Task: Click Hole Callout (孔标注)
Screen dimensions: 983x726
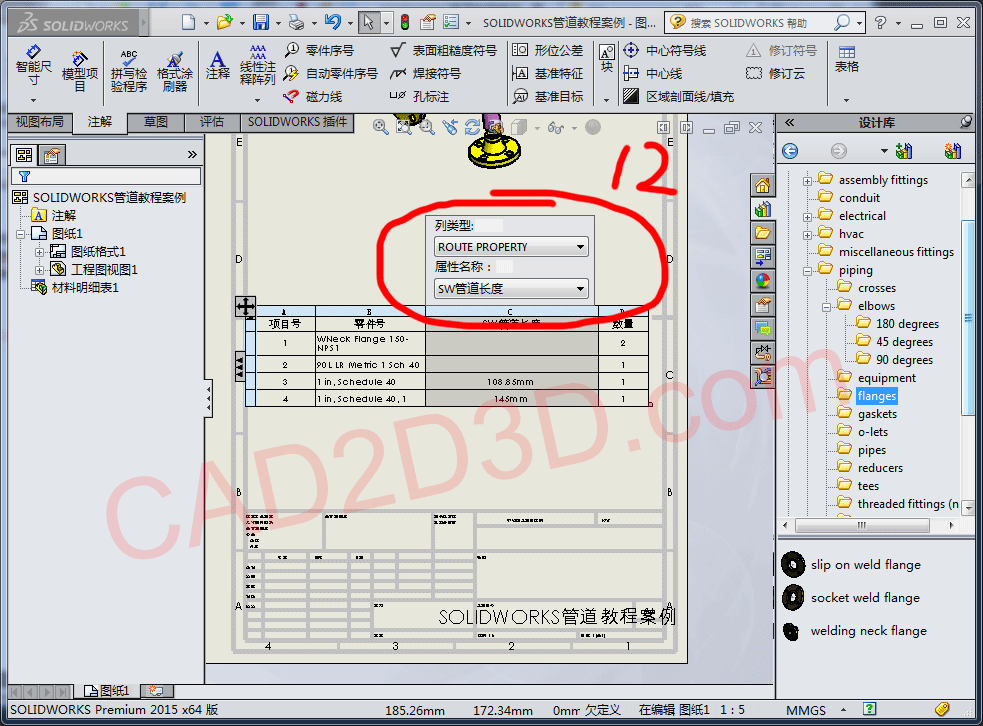Action: pos(419,97)
